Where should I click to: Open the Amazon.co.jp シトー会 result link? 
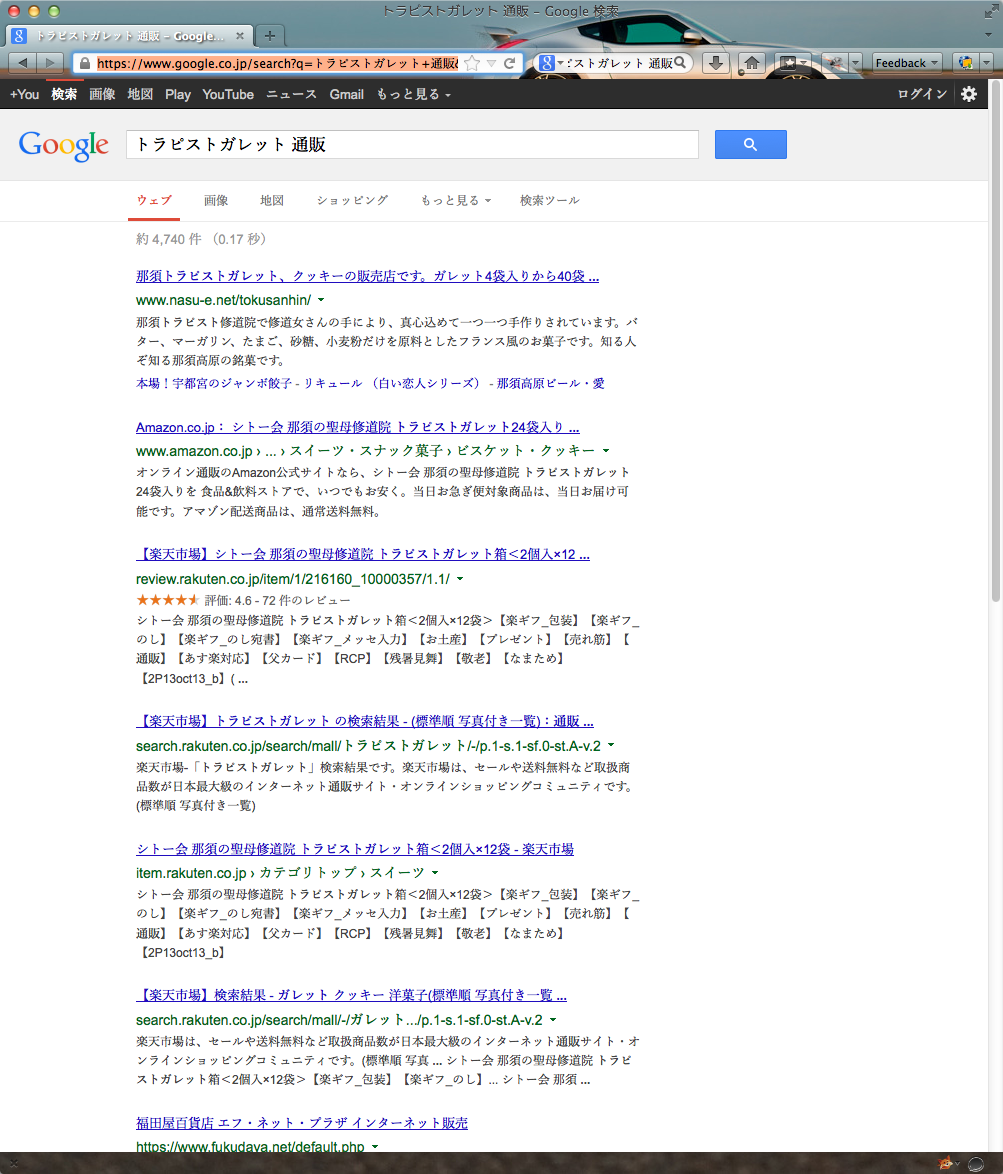(358, 428)
